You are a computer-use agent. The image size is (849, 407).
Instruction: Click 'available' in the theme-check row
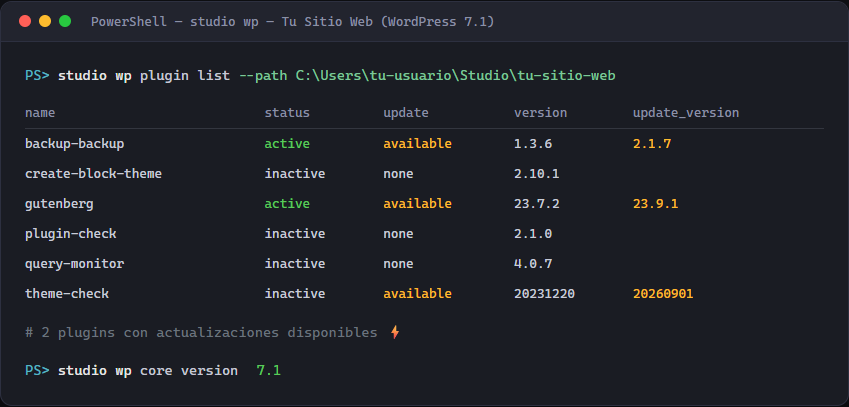tap(417, 294)
